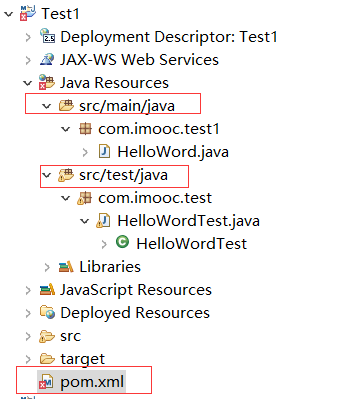Collapse the Test1 project node
This screenshot has height=399, width=362.
coord(9,14)
